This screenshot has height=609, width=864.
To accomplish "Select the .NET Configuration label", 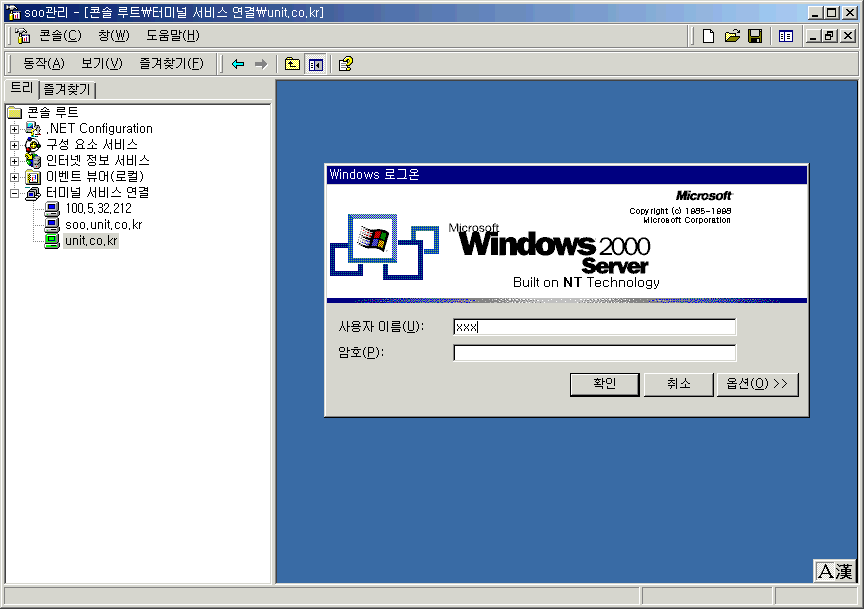I will 99,129.
